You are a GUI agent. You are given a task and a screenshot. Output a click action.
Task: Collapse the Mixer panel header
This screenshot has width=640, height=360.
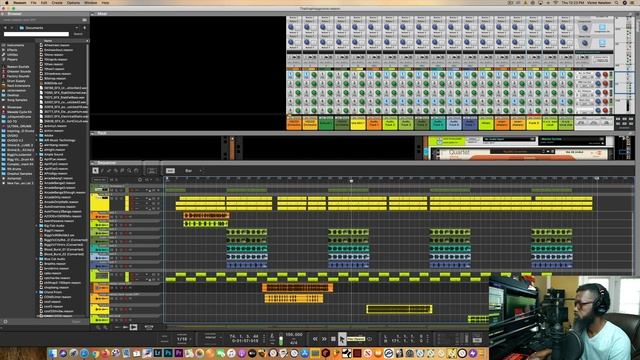click(93, 14)
